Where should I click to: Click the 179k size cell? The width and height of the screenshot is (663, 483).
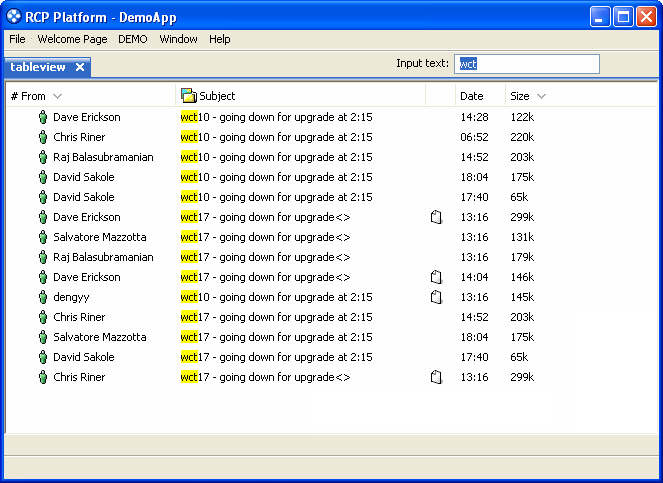coord(522,257)
